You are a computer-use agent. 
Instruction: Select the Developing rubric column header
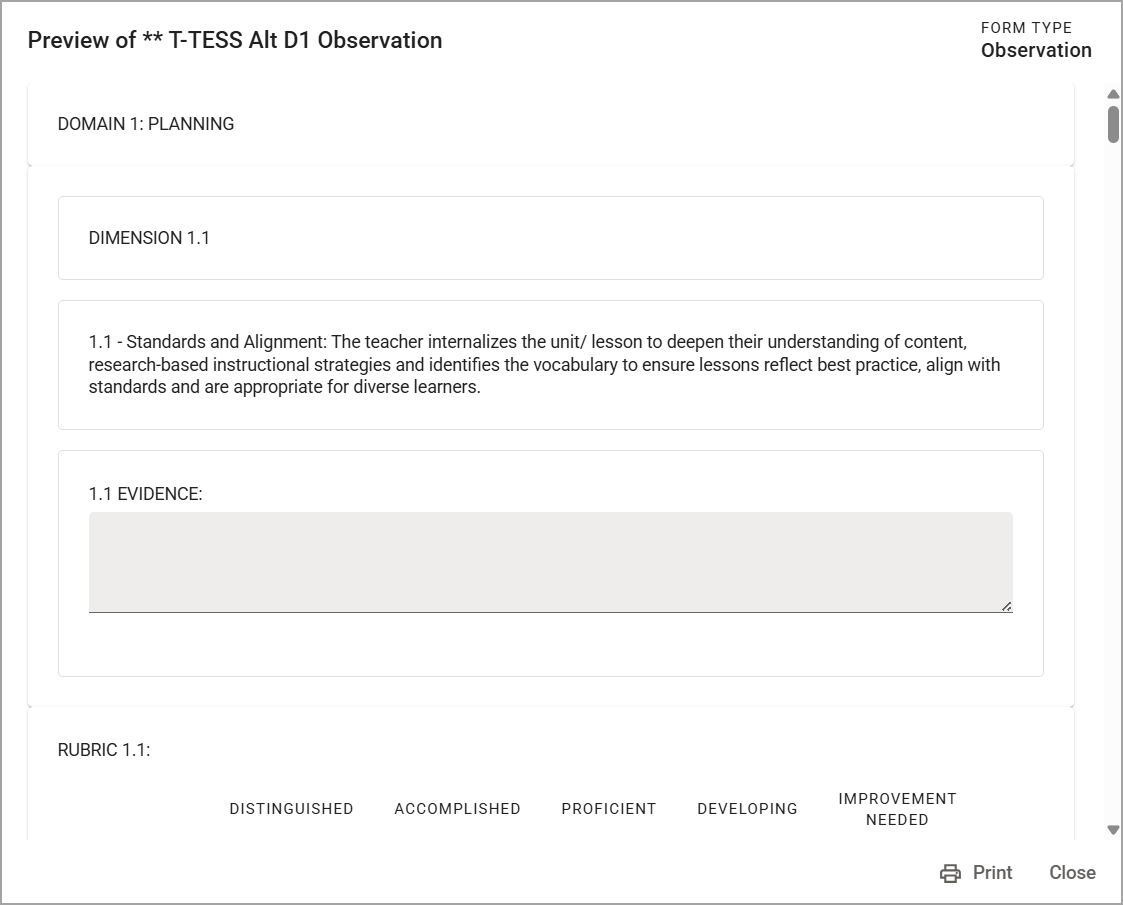[747, 809]
